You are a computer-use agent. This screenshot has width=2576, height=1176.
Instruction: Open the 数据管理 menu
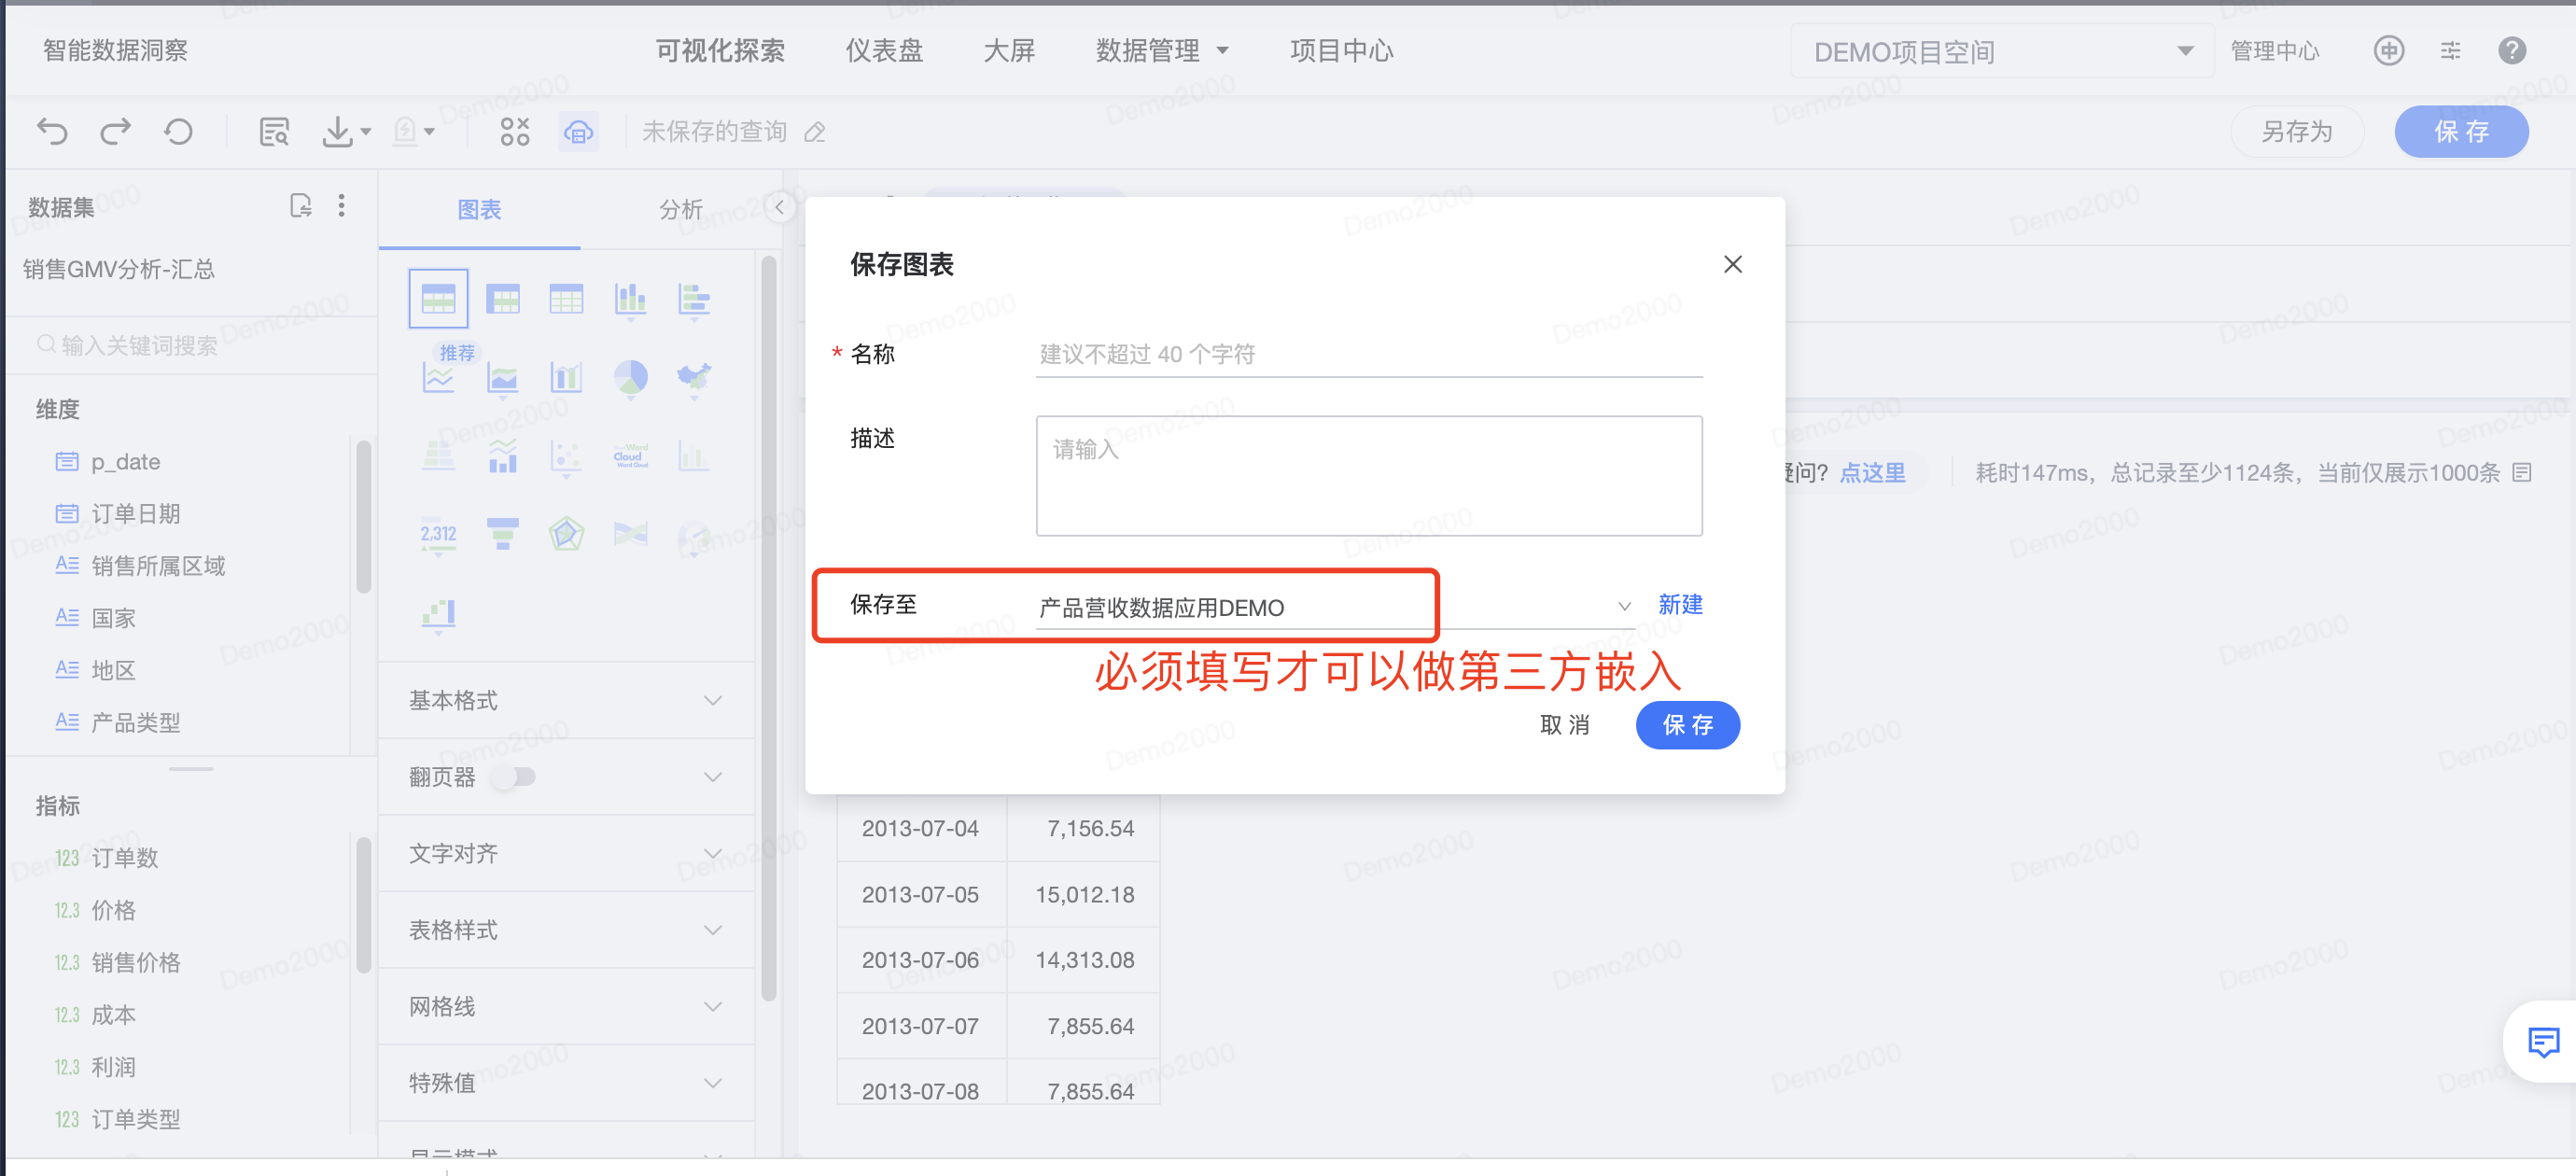tap(1162, 50)
